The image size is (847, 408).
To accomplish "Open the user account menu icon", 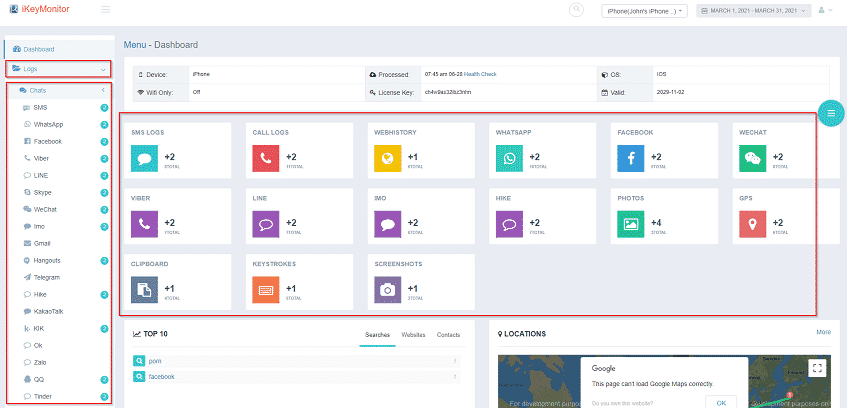I will pyautogui.click(x=825, y=10).
